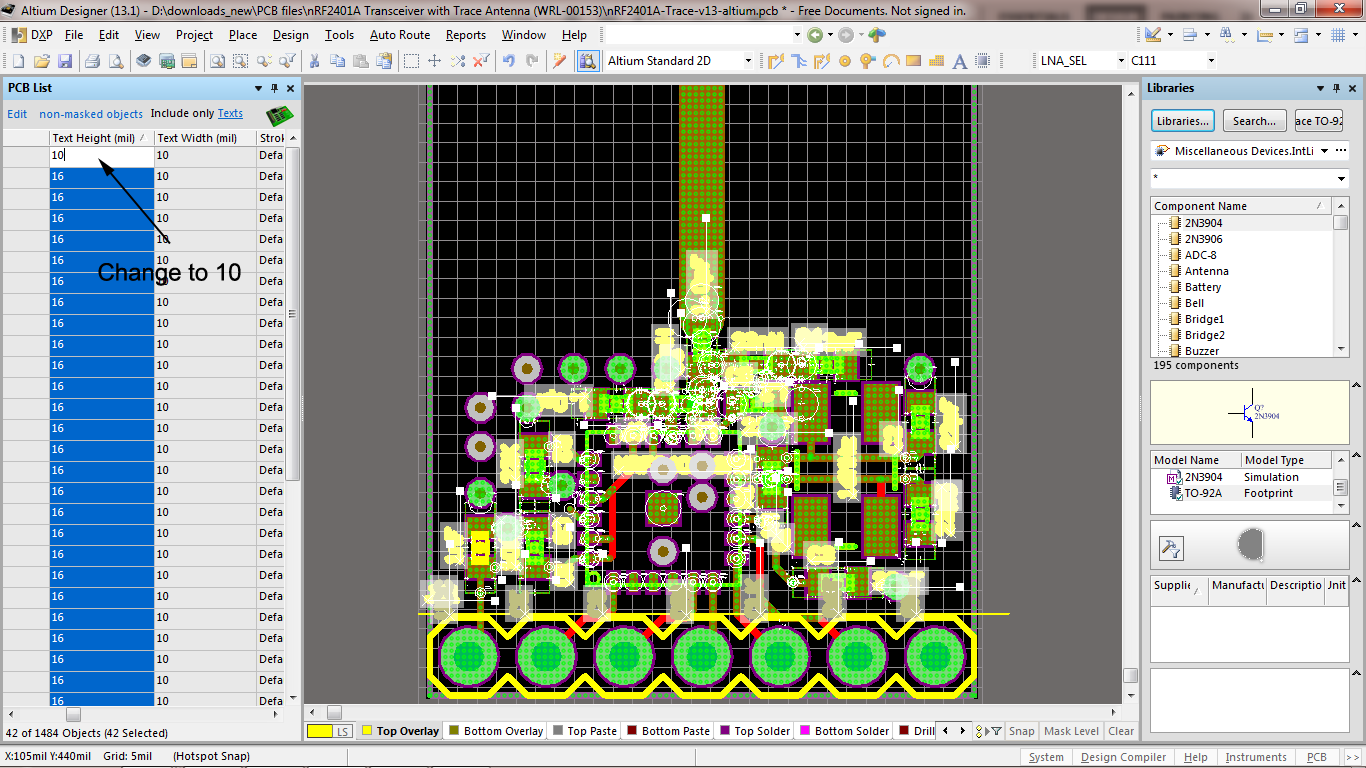Screen dimensions: 1366x768
Task: Undo the last action
Action: coord(509,61)
